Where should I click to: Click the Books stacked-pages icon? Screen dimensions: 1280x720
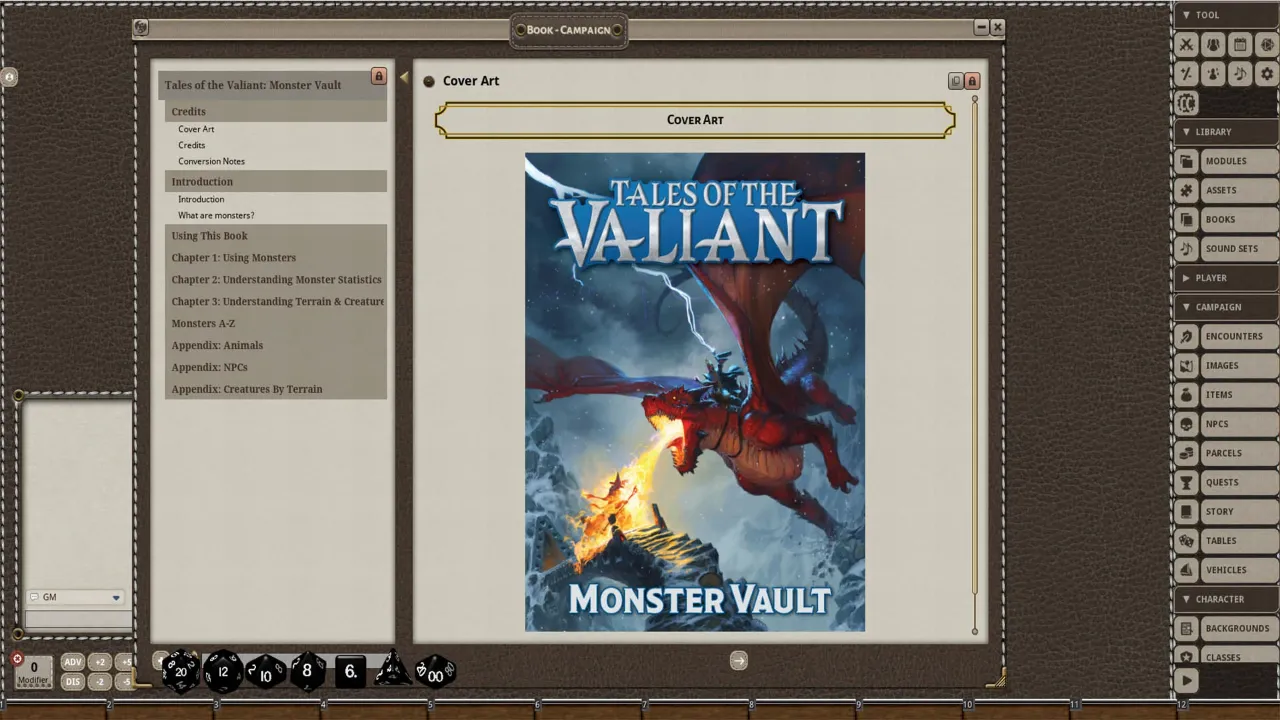1187,219
